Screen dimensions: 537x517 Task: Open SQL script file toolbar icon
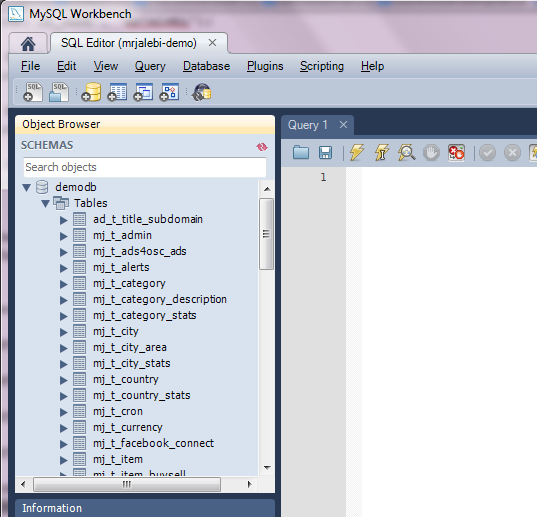point(59,92)
